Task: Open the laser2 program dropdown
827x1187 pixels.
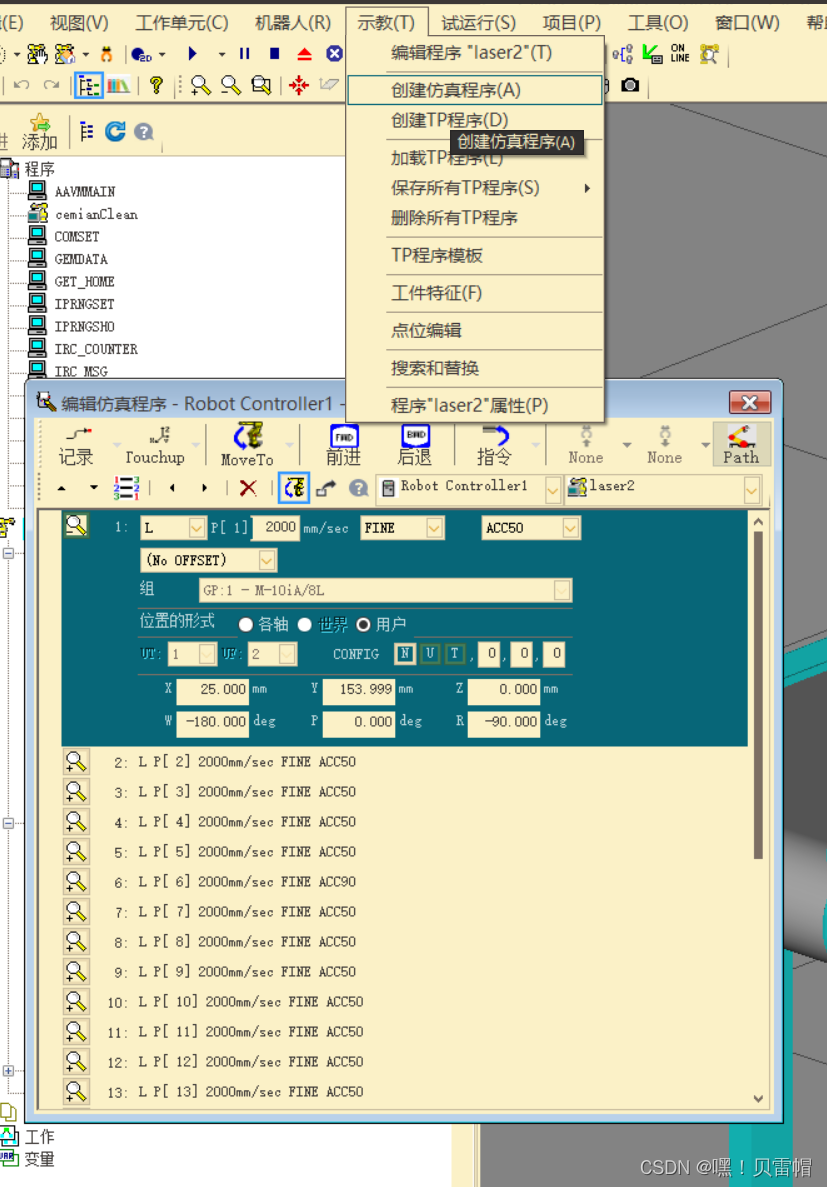Action: point(751,490)
